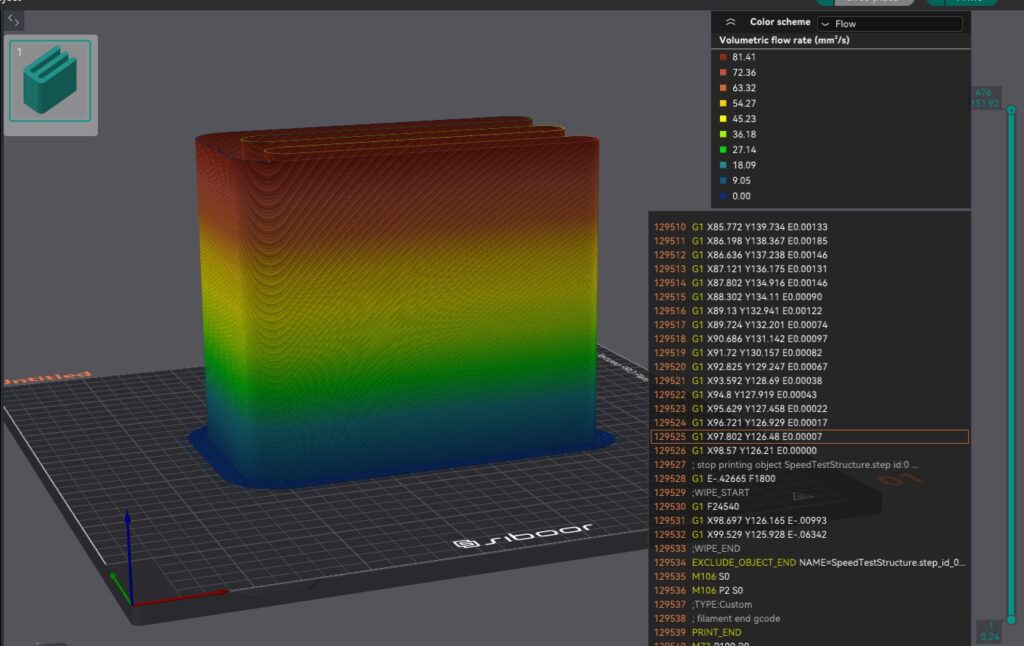This screenshot has width=1024, height=646.
Task: Click the 45.23 flow rate color swatch
Action: tap(723, 119)
